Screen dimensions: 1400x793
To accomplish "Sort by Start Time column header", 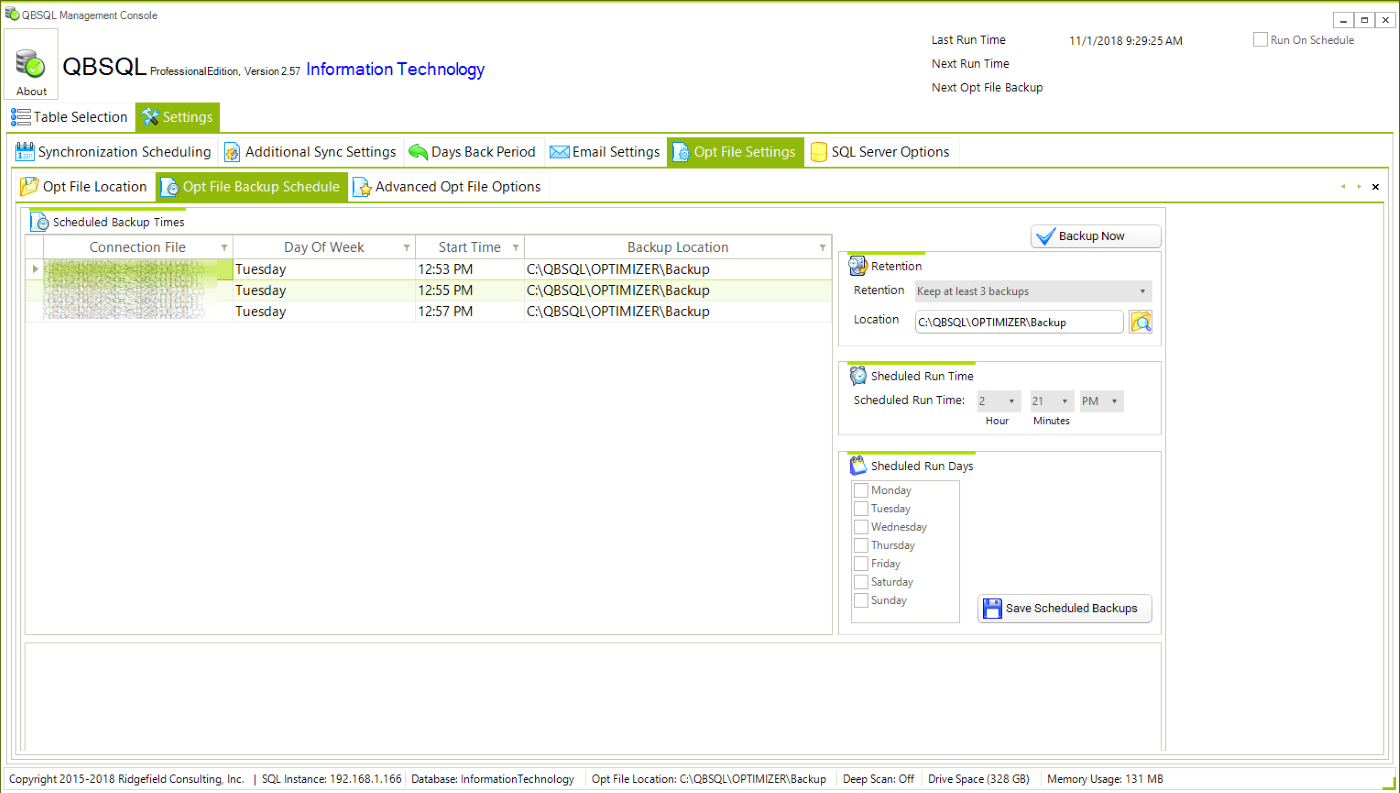I will 469,248.
